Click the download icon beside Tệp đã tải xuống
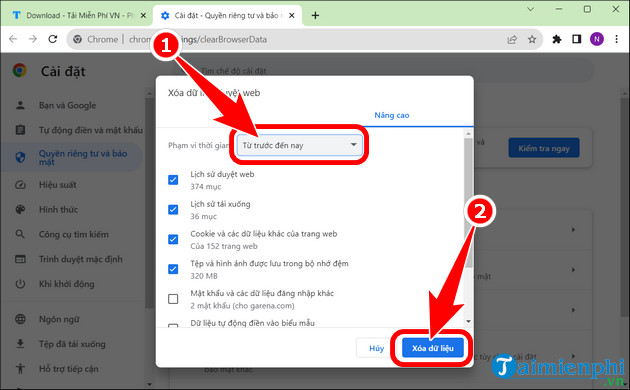Image resolution: width=630 pixels, height=390 pixels. 20,344
